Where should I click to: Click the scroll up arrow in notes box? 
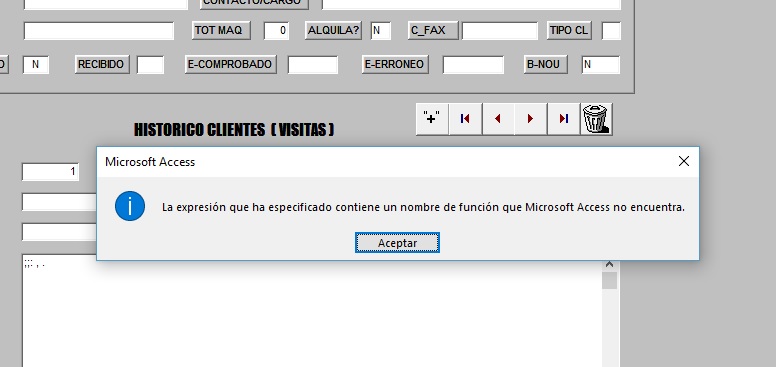pyautogui.click(x=609, y=265)
